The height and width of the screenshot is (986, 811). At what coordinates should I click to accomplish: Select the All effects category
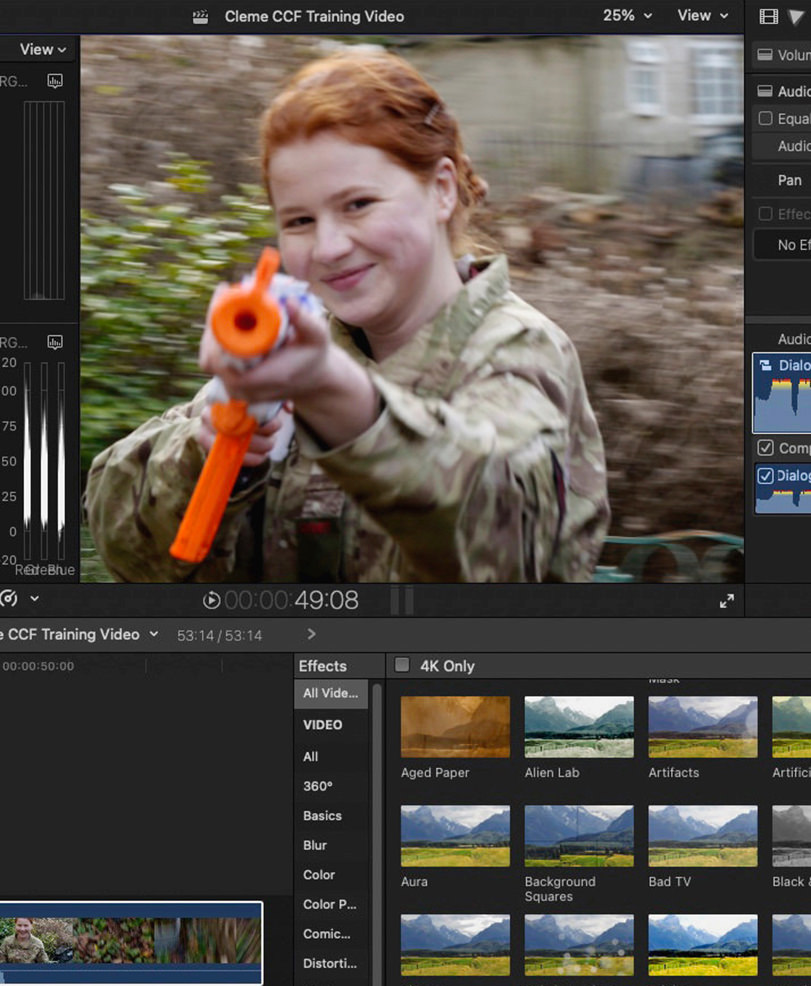(311, 757)
